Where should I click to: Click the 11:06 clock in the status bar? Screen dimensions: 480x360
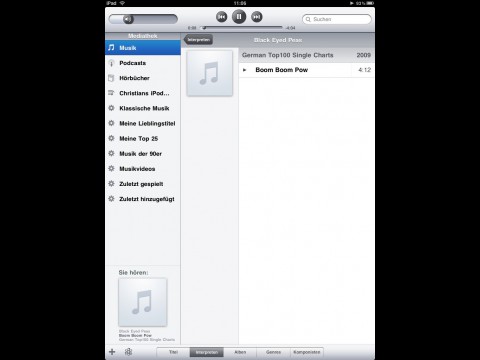tap(240, 3)
